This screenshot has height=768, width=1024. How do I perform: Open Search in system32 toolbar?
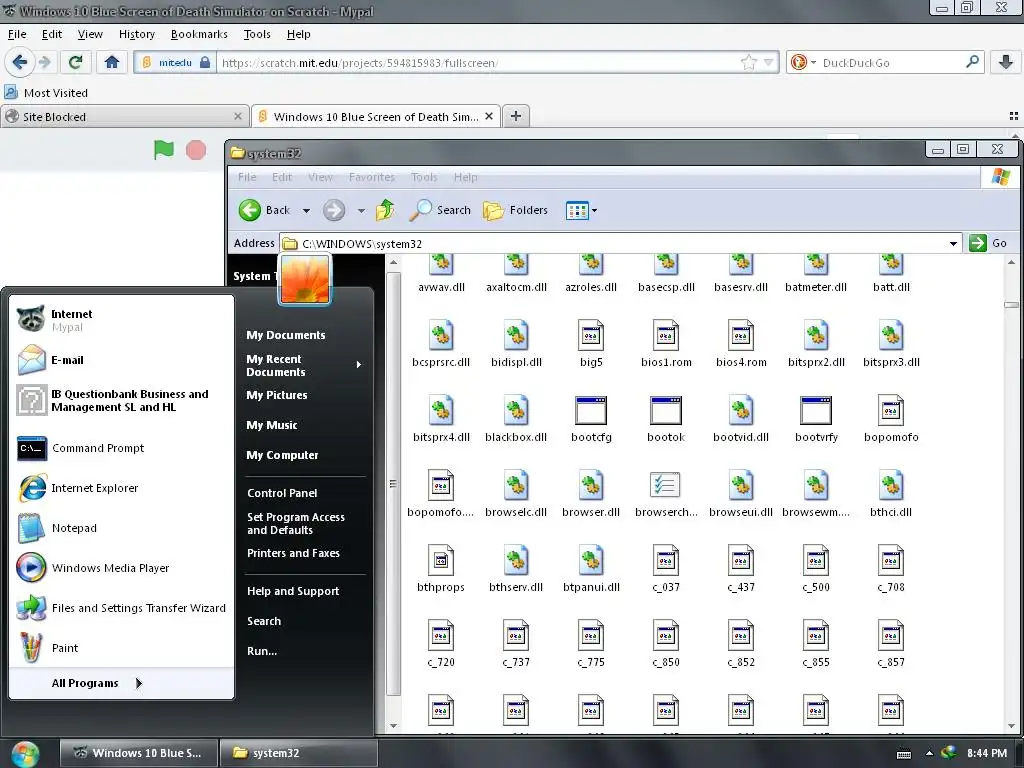(x=440, y=210)
